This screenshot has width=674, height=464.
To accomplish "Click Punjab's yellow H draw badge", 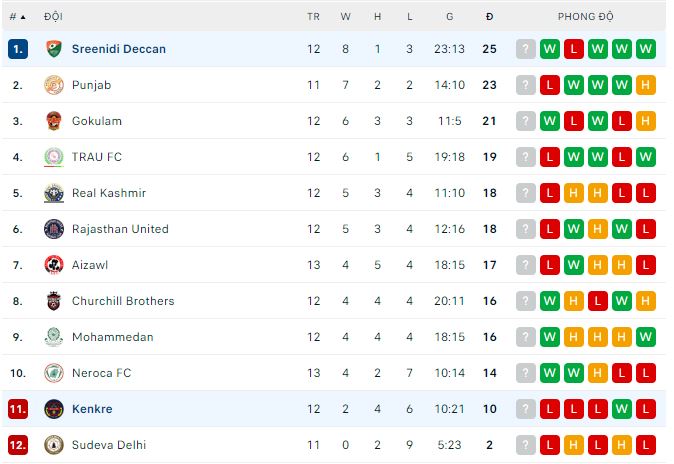I will 645,85.
